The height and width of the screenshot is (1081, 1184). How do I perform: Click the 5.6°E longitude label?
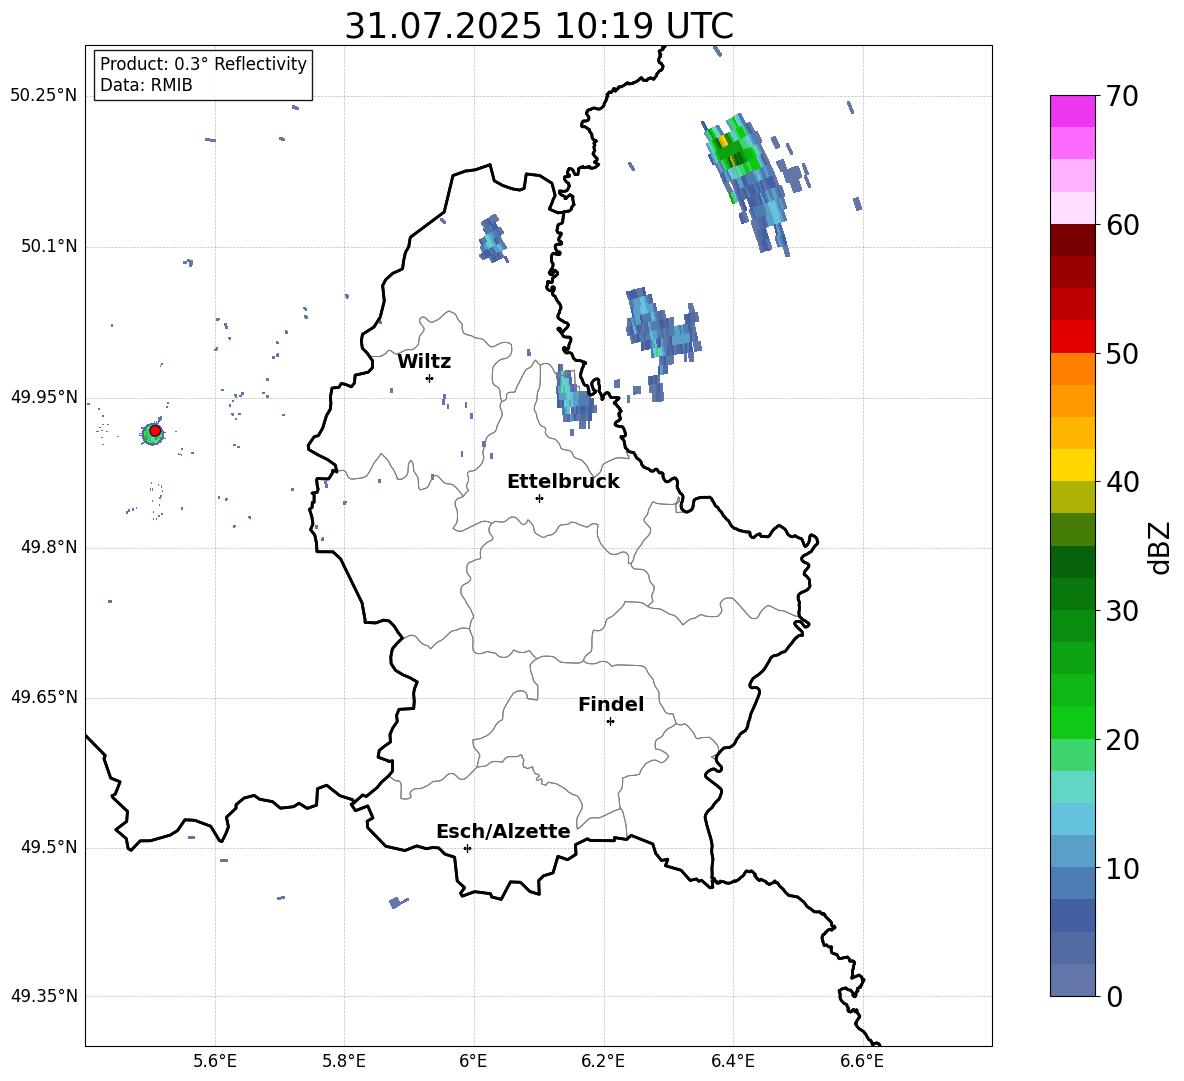215,1061
